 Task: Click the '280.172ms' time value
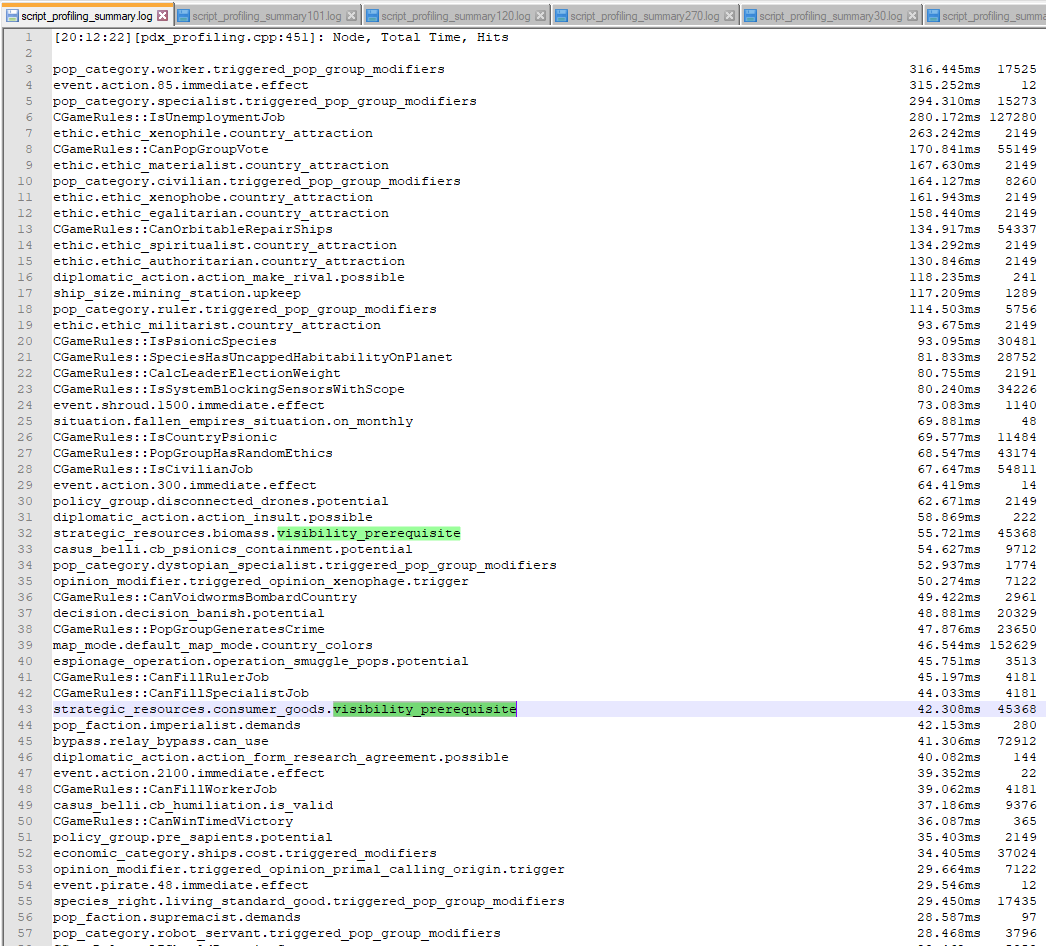(x=945, y=117)
